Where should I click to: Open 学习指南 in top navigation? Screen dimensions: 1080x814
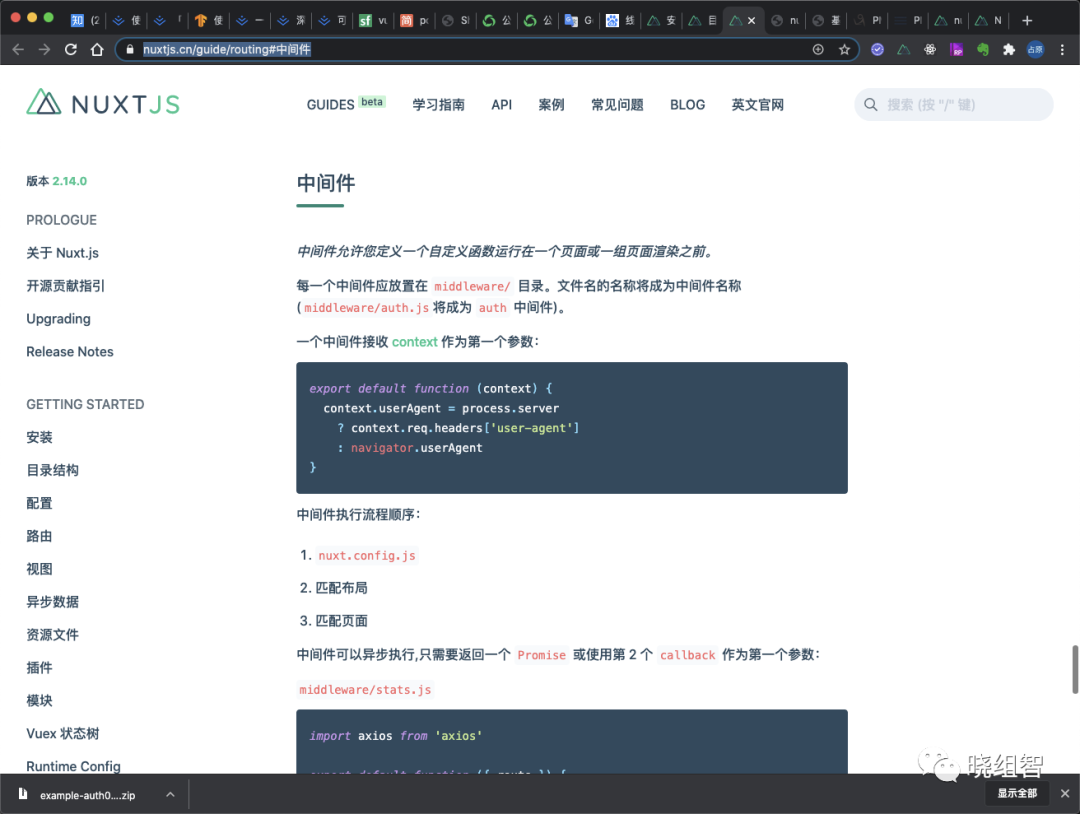[438, 105]
